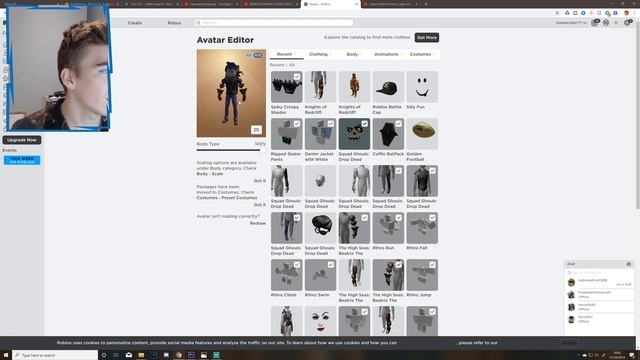Select the Golden Football item
Viewport: 640px width, 360px height.
click(422, 134)
